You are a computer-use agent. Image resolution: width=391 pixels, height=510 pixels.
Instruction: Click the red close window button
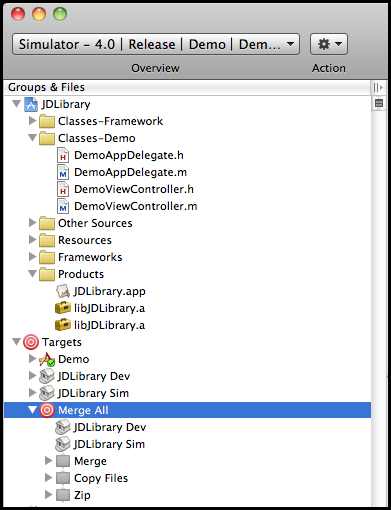(x=18, y=14)
